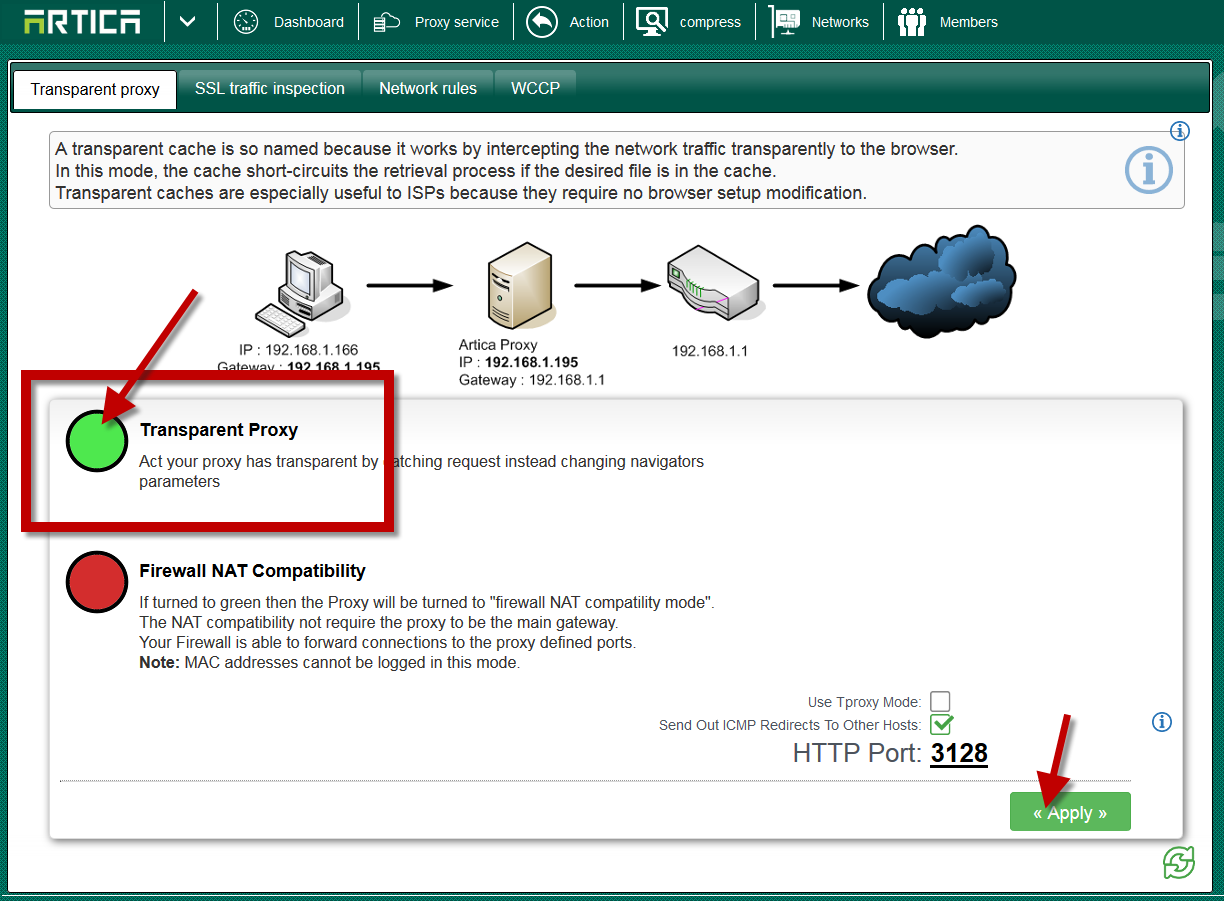The width and height of the screenshot is (1224, 901).
Task: Expand the top menu chevron dropdown
Action: [x=188, y=21]
